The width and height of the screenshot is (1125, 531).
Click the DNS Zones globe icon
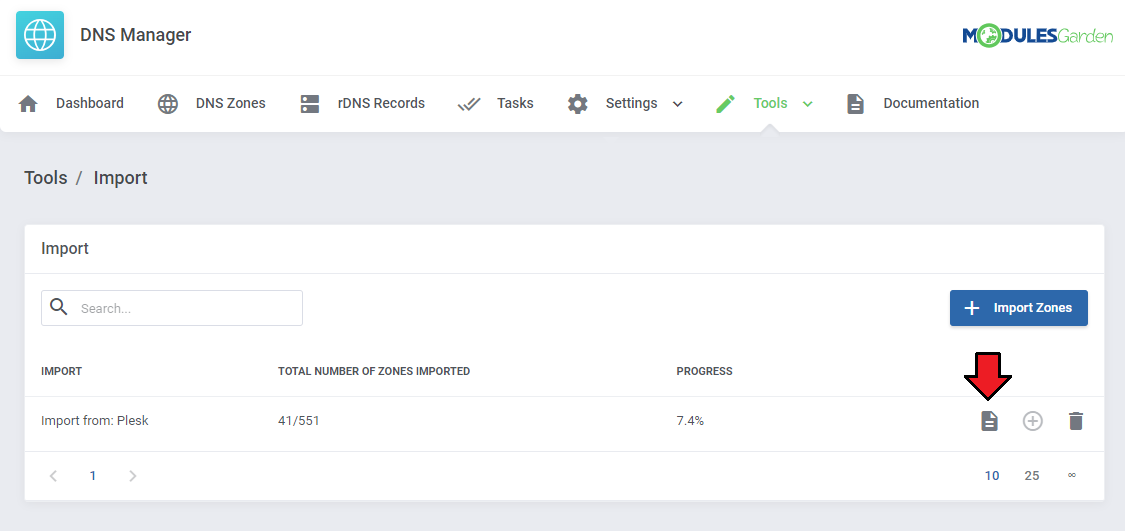point(168,103)
